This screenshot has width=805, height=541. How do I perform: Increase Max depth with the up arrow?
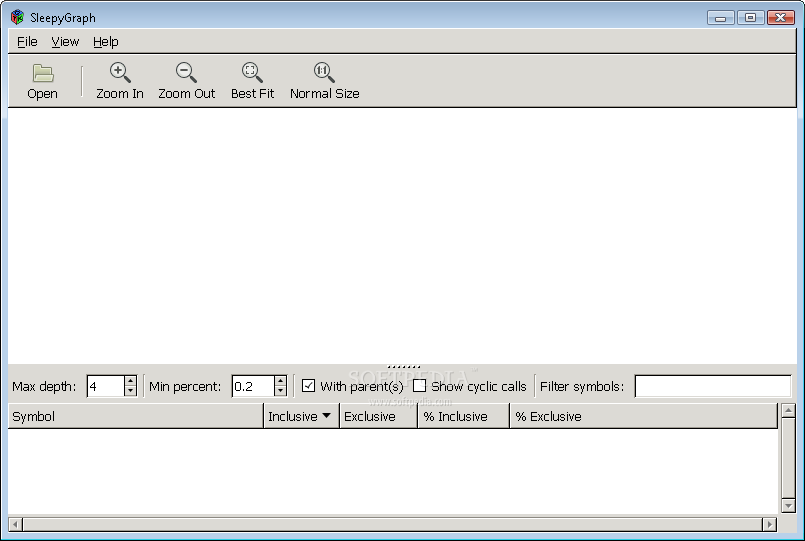click(130, 381)
